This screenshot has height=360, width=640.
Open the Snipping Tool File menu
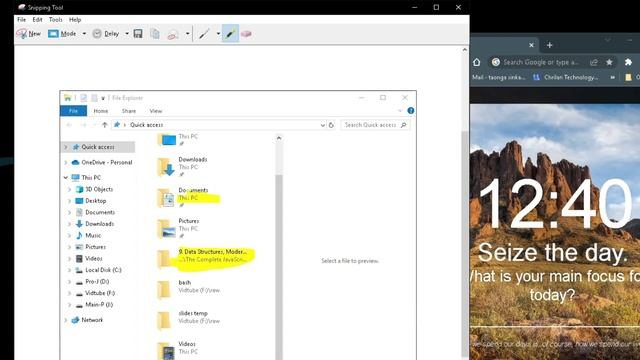tap(21, 20)
